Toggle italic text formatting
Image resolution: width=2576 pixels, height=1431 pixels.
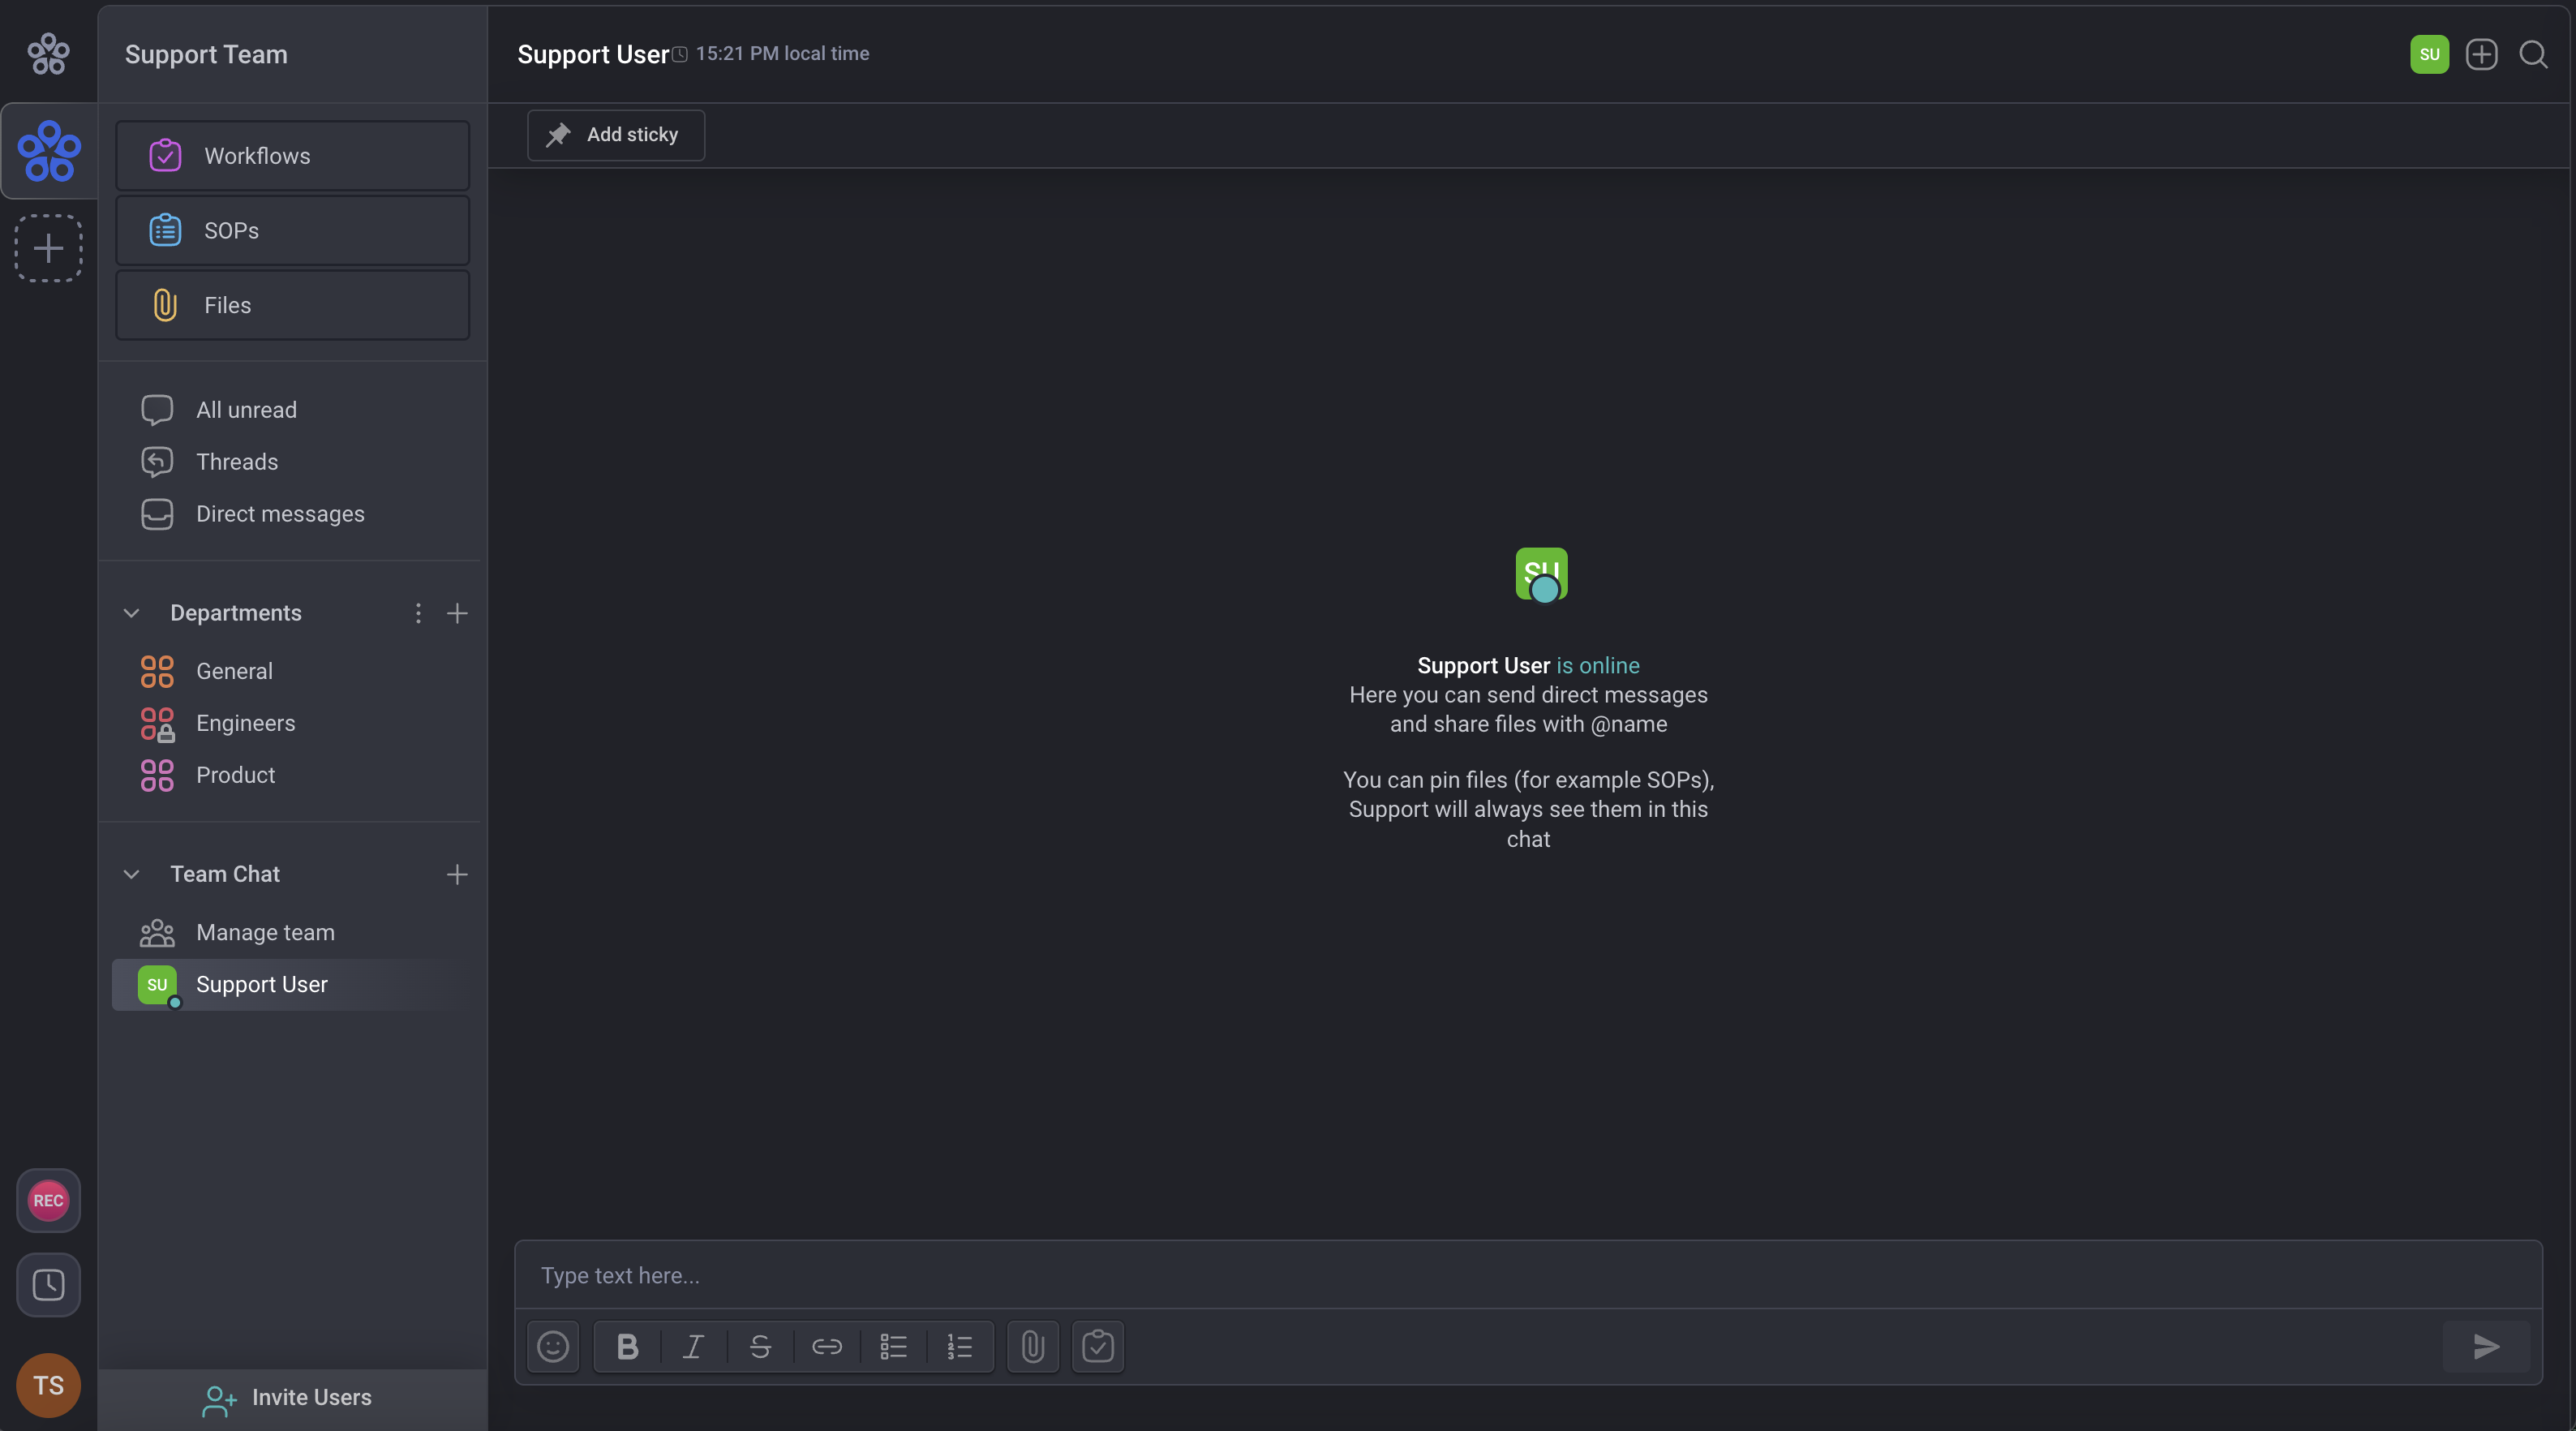[x=693, y=1346]
